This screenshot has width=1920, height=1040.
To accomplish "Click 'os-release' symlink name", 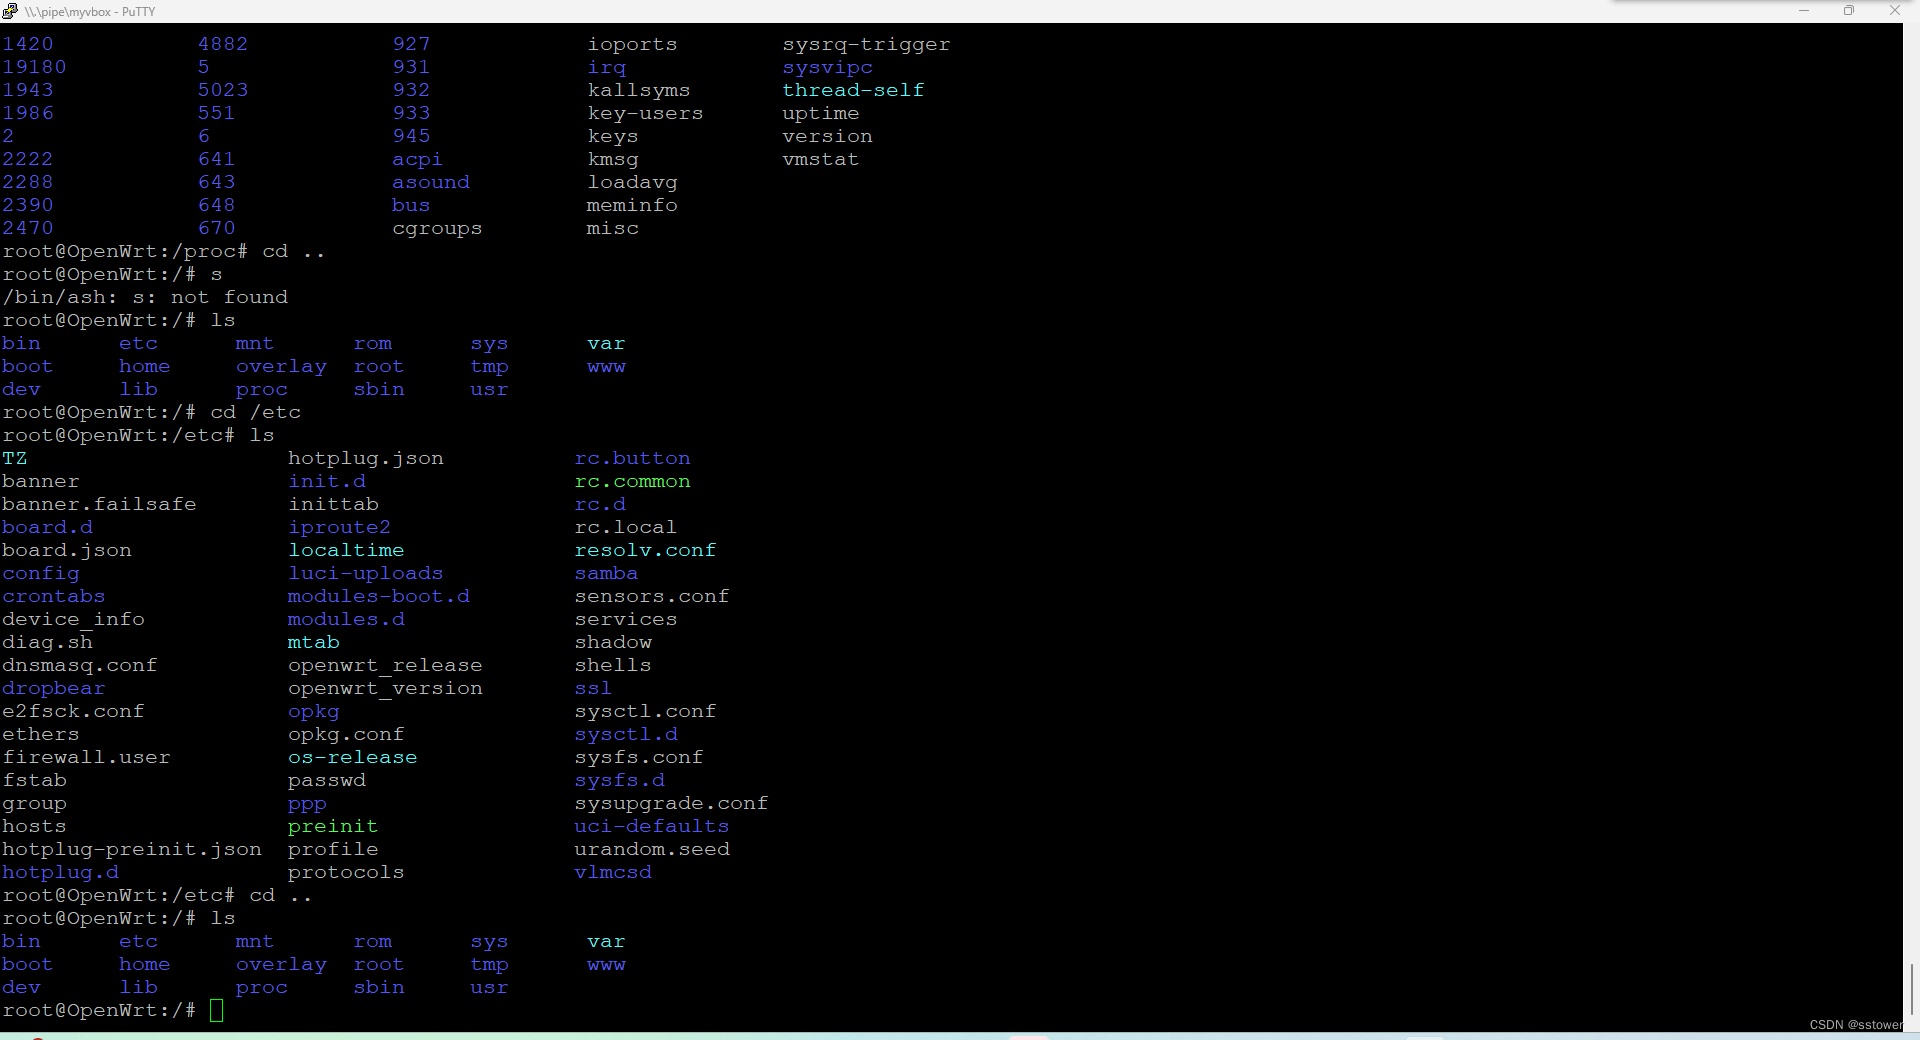I will [353, 757].
